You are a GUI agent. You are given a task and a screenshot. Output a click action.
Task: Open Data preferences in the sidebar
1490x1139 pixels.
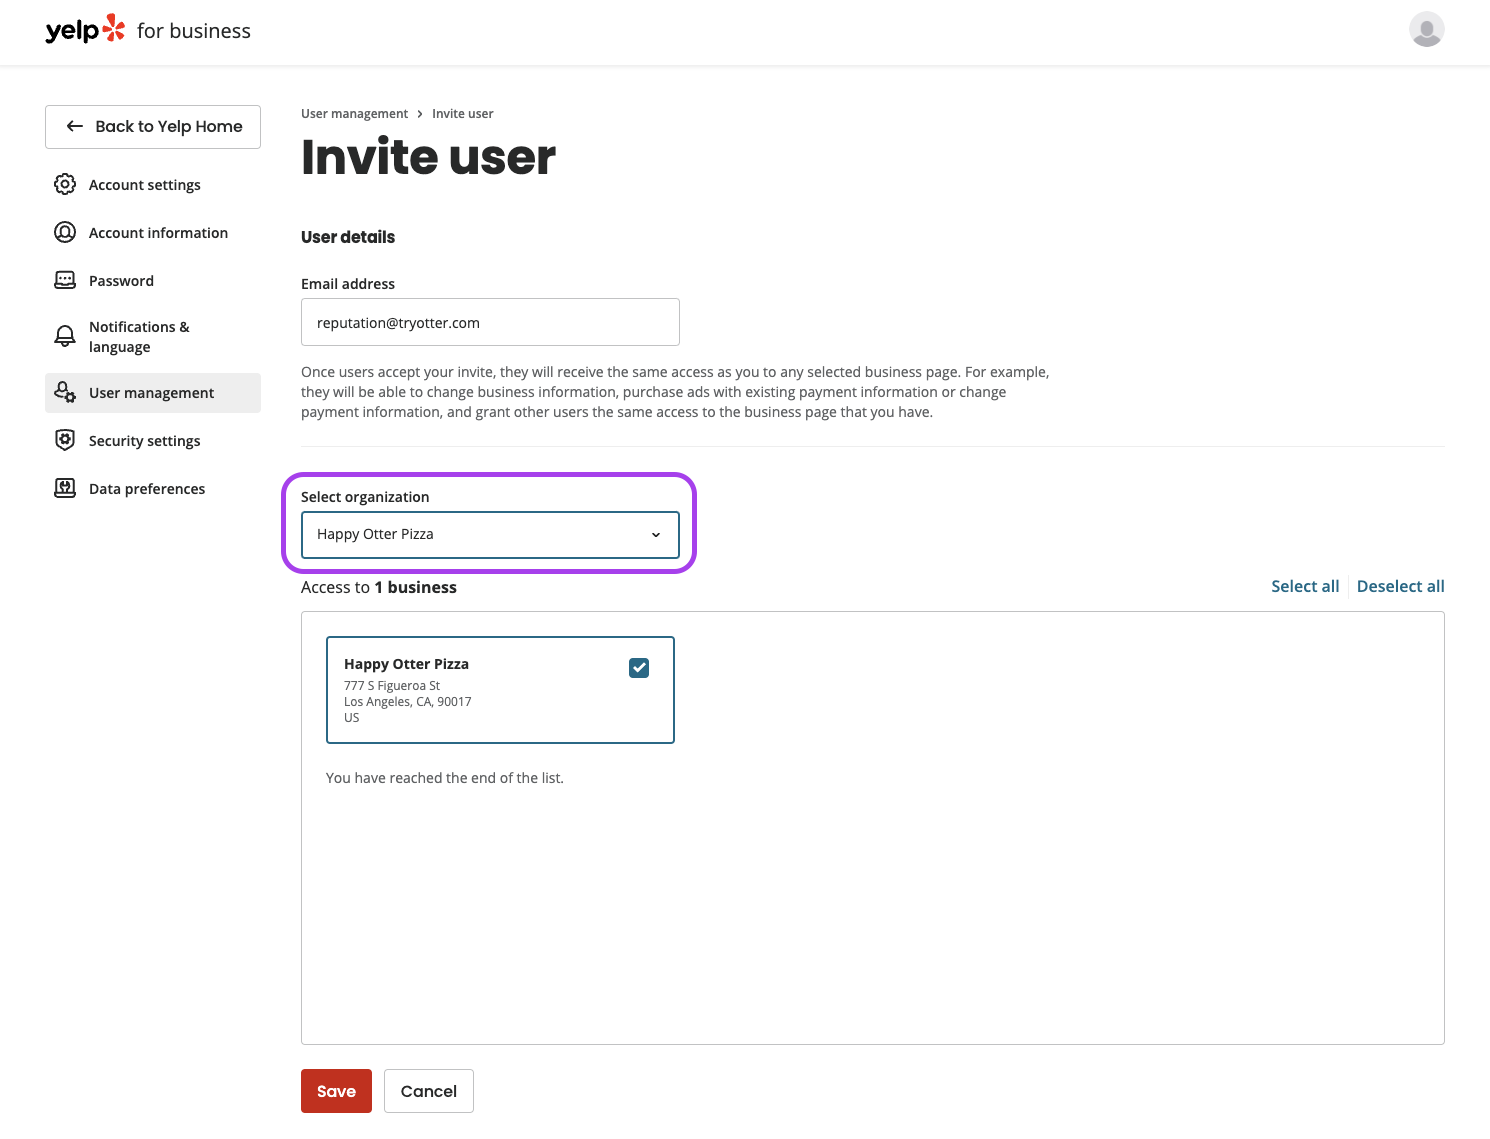(x=153, y=489)
